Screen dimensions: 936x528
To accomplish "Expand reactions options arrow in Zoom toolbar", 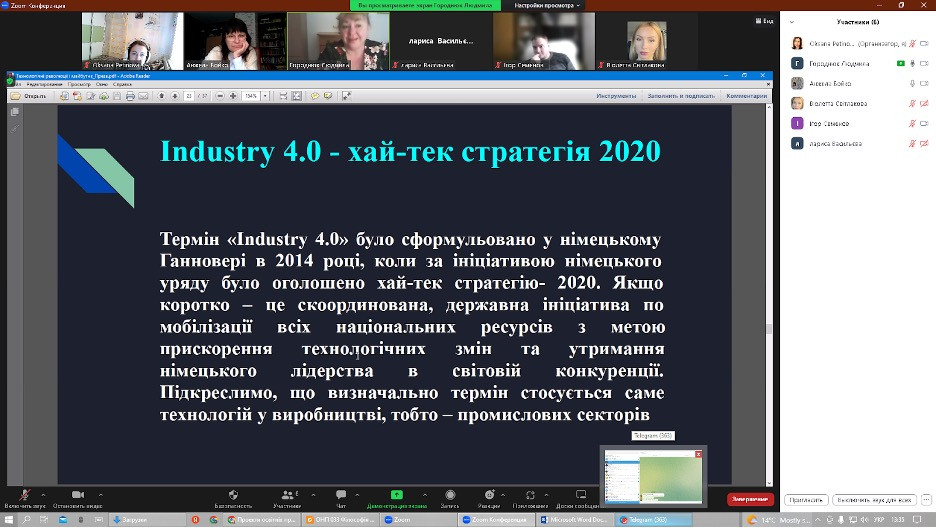I will [503, 495].
